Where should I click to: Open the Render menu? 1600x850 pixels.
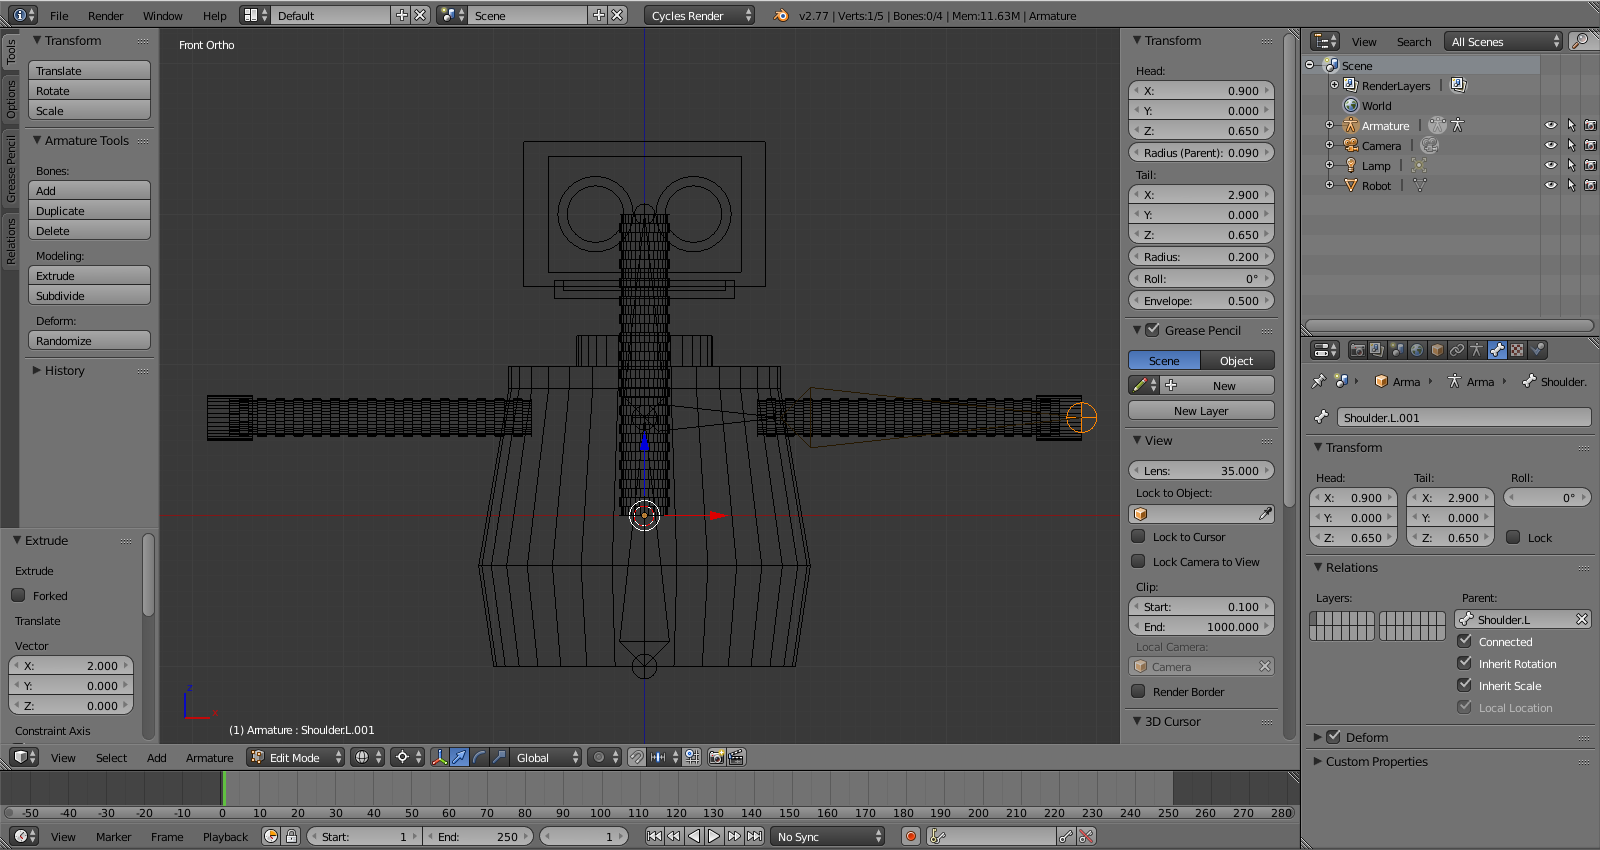tap(105, 15)
